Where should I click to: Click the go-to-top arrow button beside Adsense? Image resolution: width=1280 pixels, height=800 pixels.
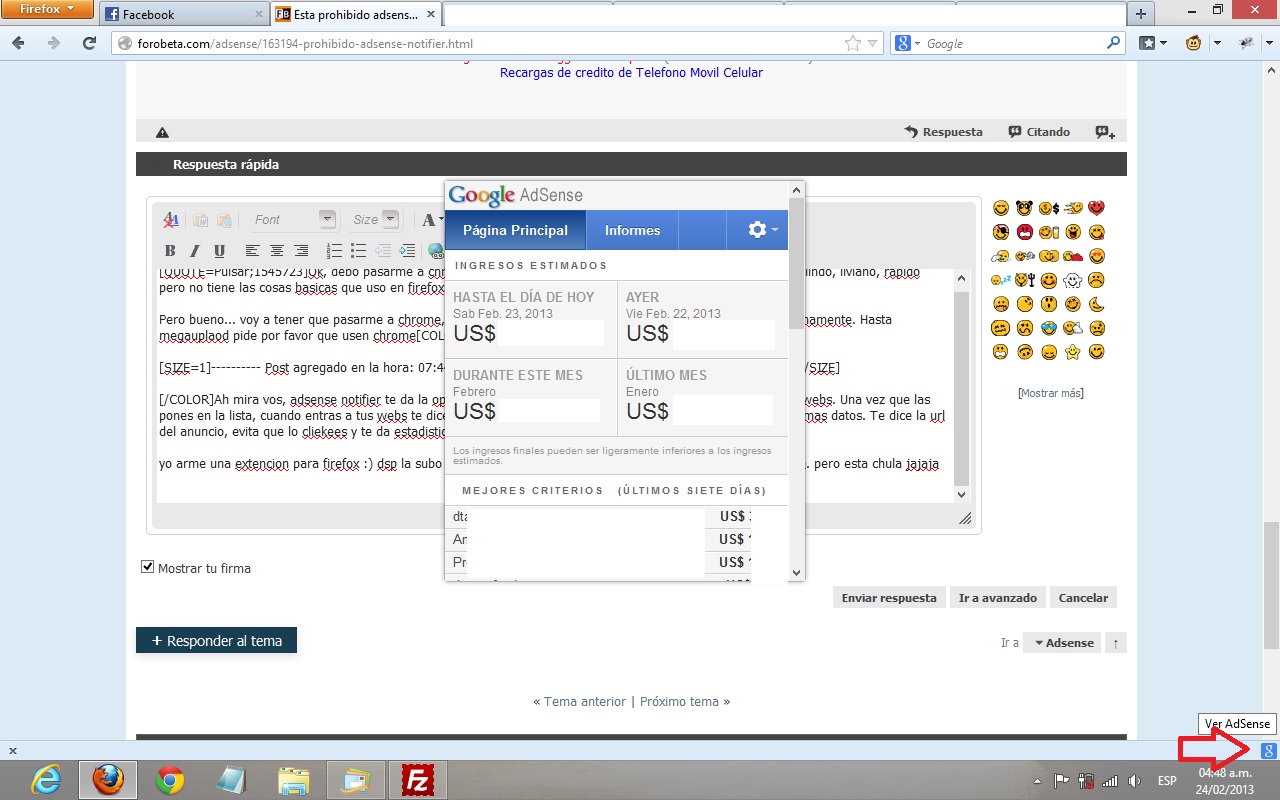(1116, 643)
